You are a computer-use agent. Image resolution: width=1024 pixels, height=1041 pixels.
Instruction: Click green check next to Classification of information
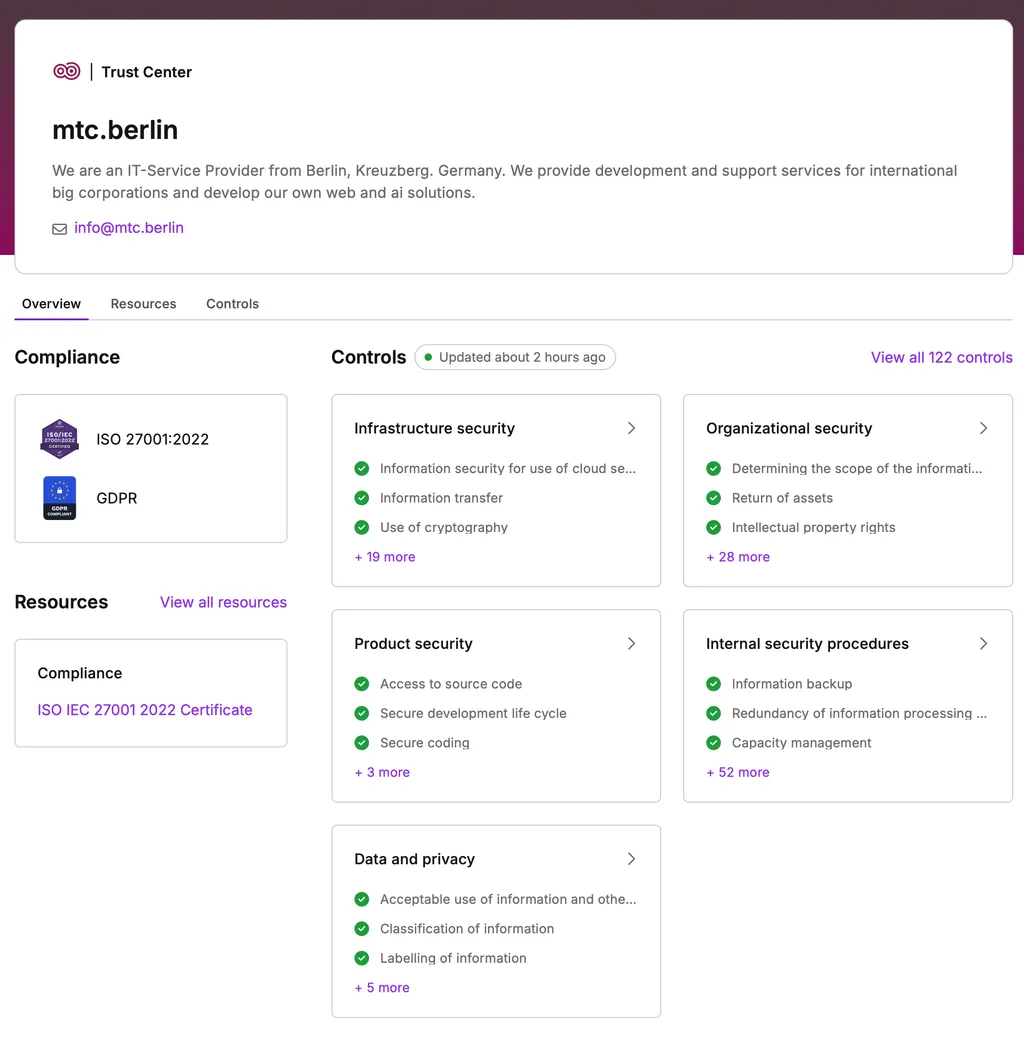[362, 929]
